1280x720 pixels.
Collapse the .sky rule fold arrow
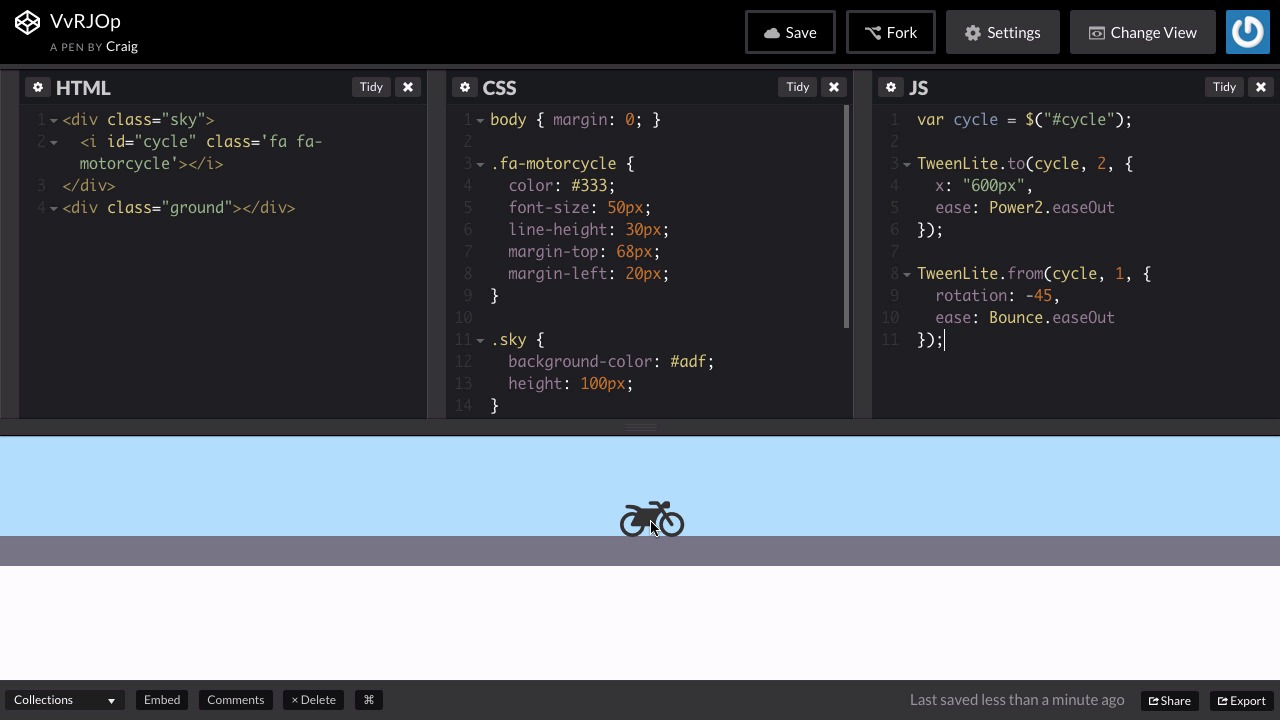point(480,340)
